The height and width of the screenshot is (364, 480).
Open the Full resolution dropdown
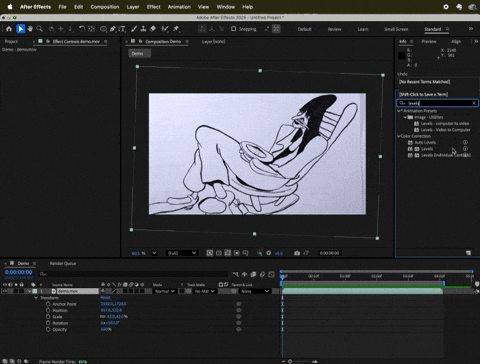click(x=182, y=253)
